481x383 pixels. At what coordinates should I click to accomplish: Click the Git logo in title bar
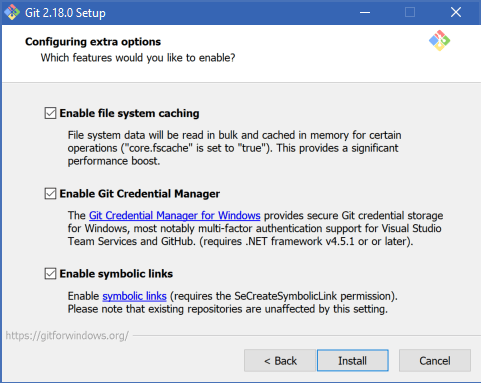pos(12,12)
